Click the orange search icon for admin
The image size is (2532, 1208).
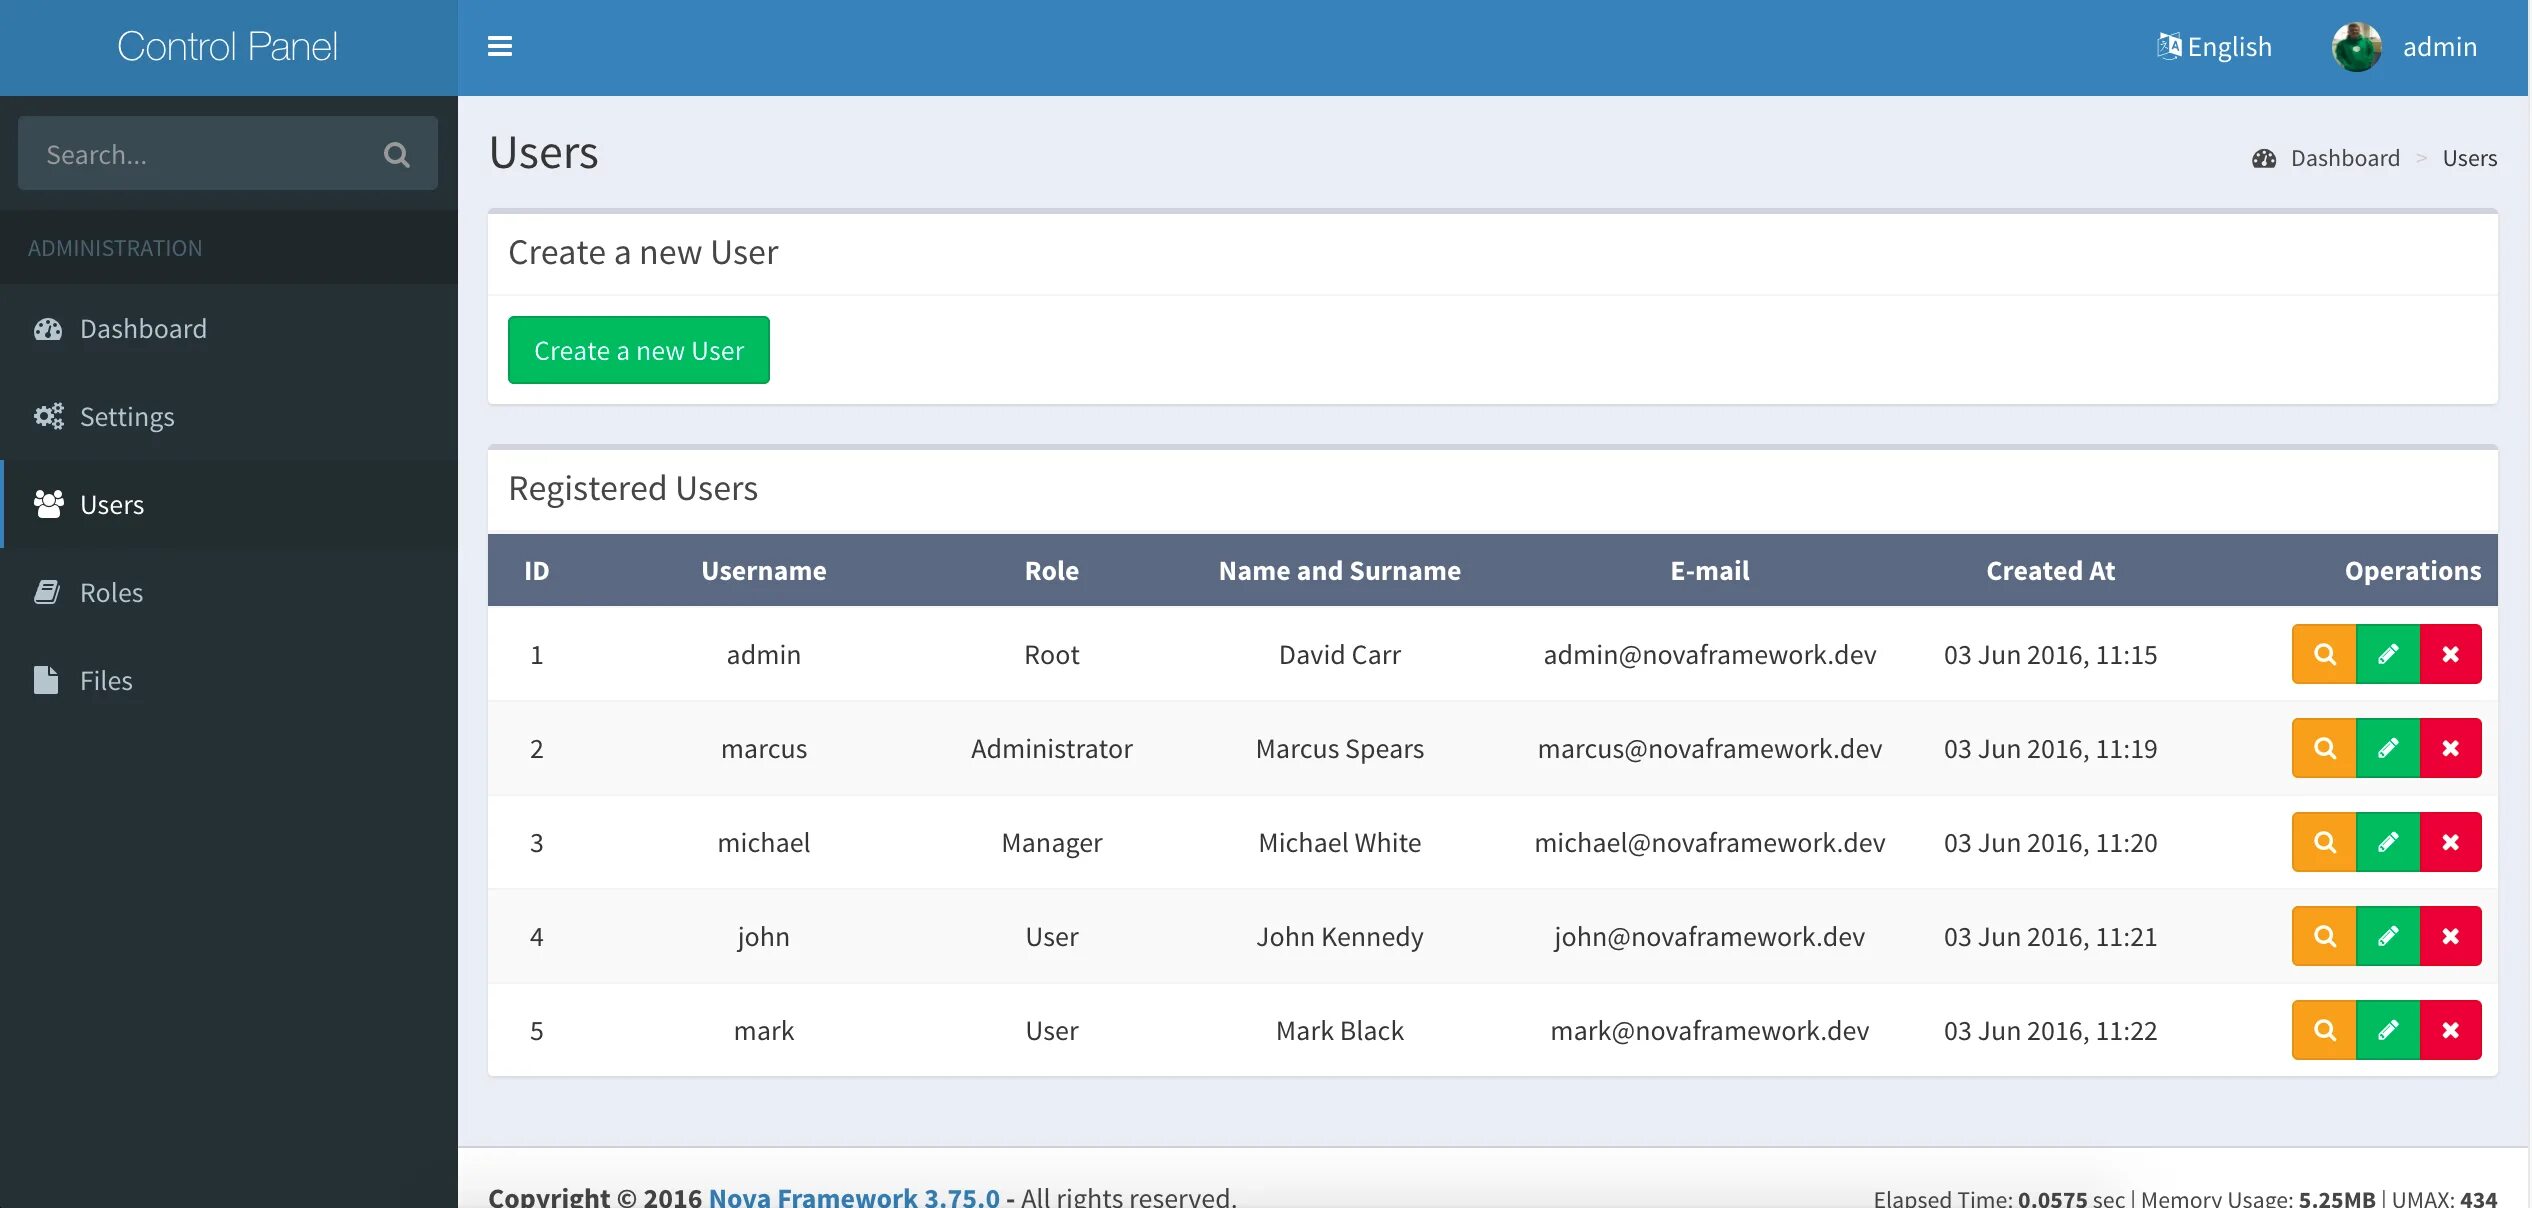point(2322,652)
